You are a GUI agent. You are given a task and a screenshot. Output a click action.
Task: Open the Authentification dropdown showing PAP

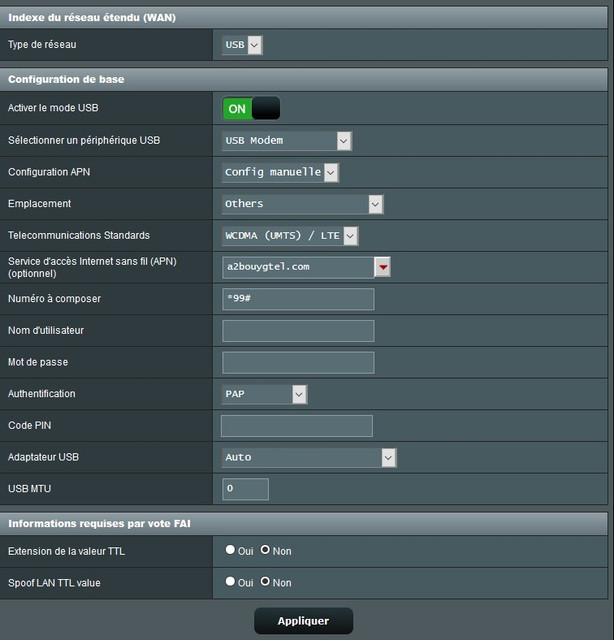tap(264, 394)
